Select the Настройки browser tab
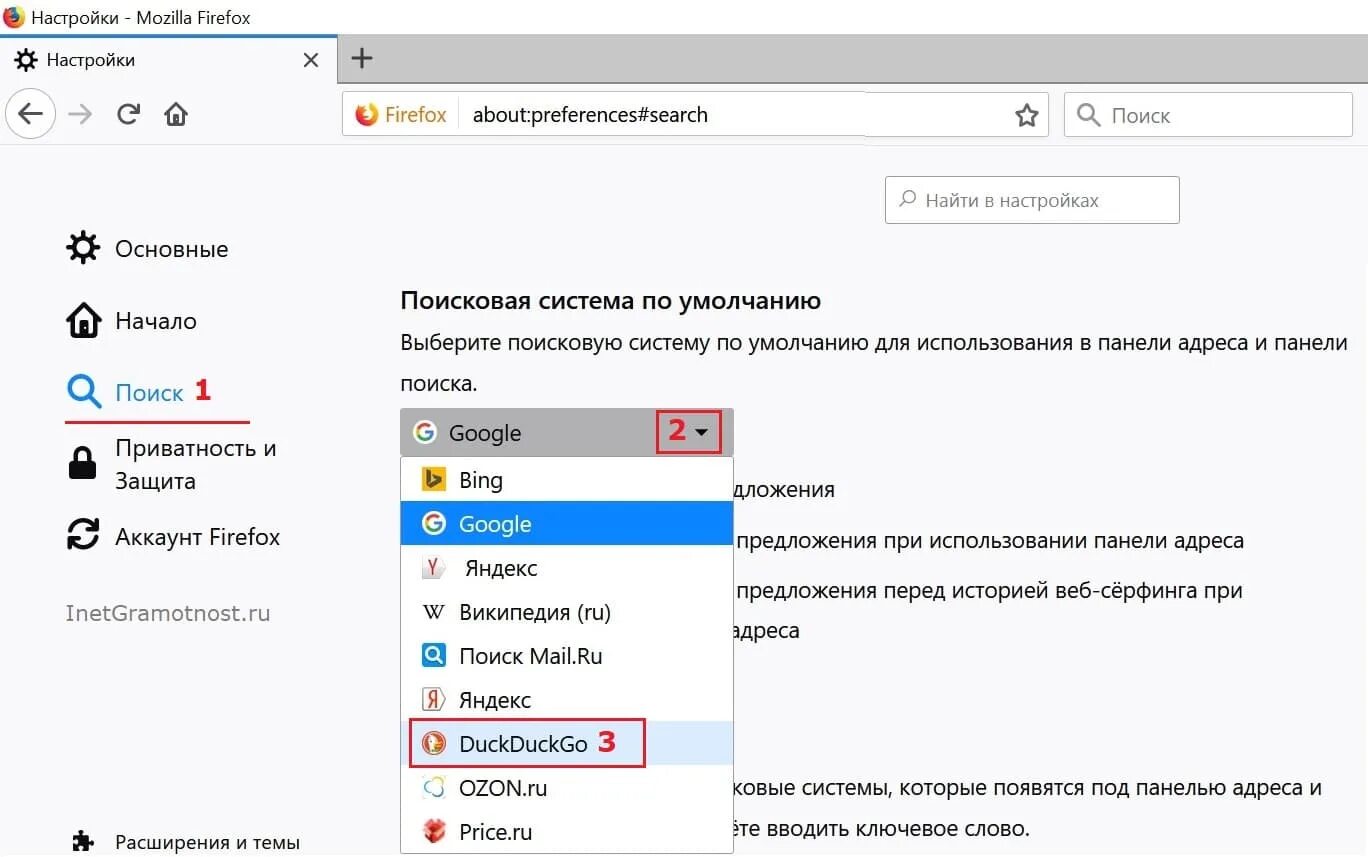Image resolution: width=1368 pixels, height=857 pixels. click(x=168, y=60)
